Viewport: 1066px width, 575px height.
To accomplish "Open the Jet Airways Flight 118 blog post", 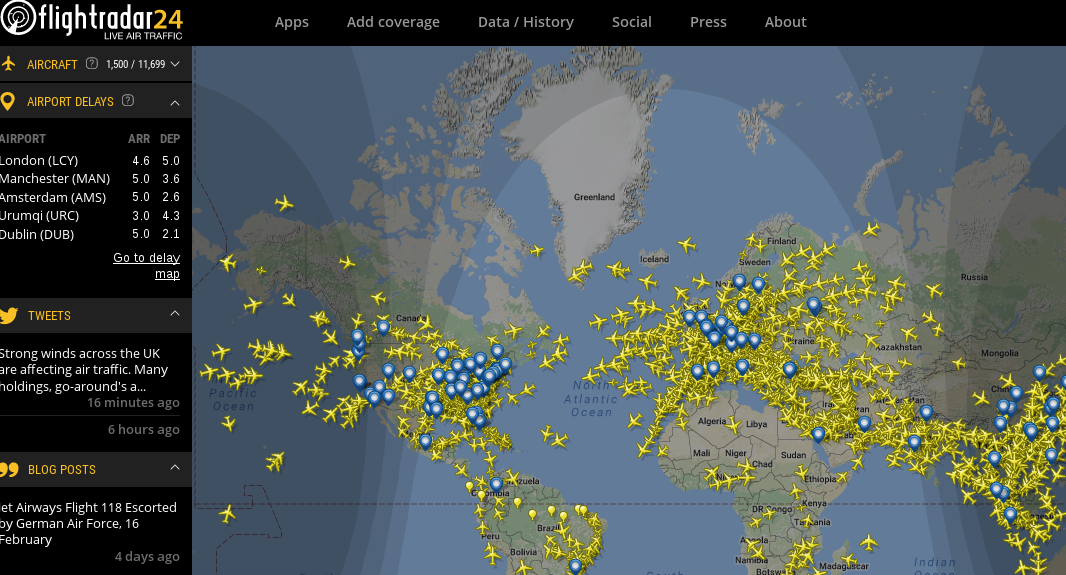I will [88, 523].
